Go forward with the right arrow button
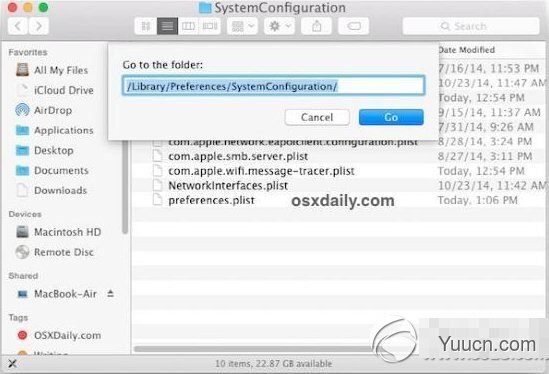The height and width of the screenshot is (374, 549). click(x=39, y=26)
